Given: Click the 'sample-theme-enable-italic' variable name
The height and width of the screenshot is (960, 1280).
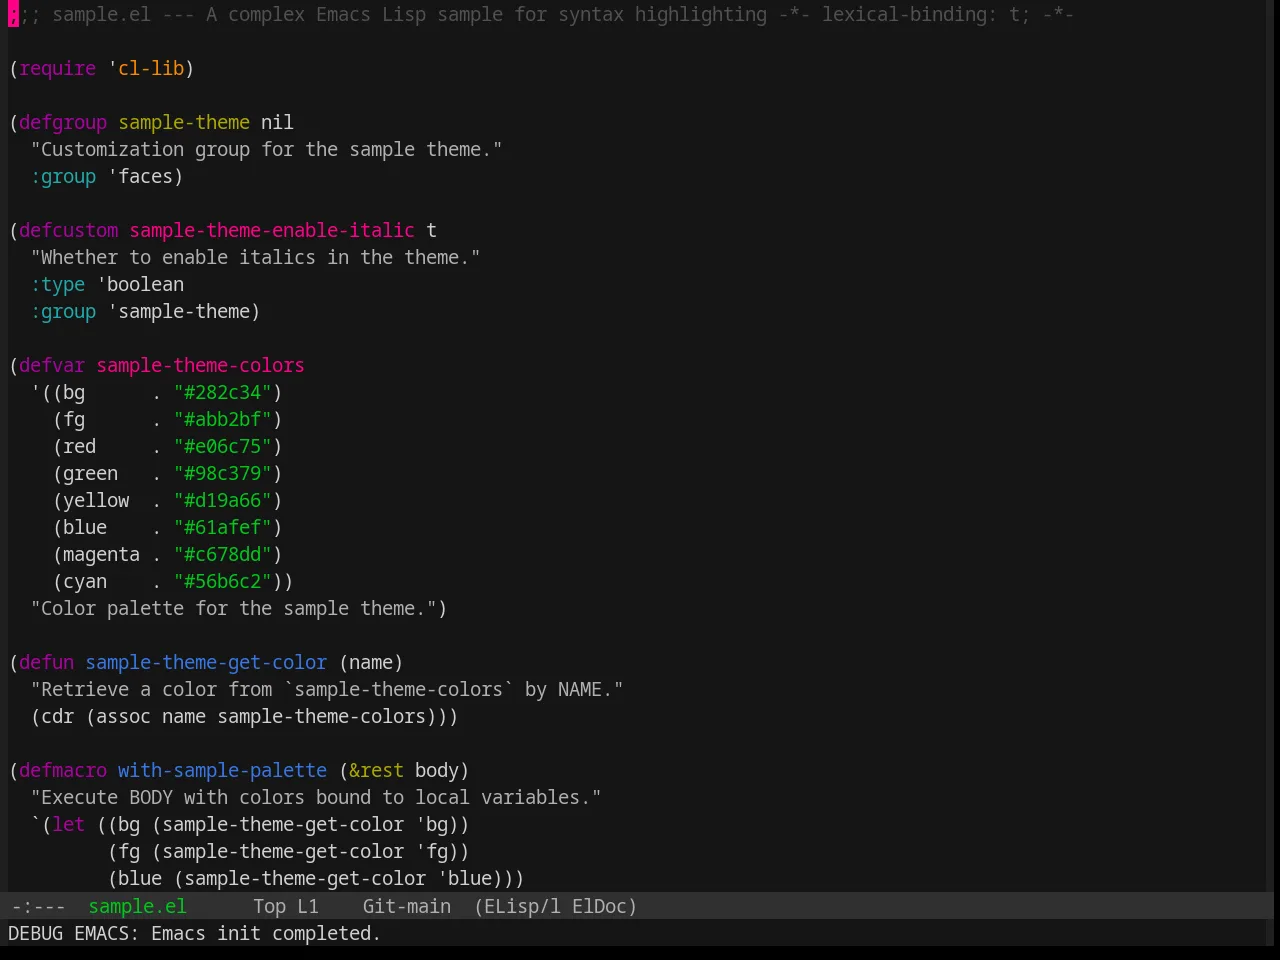Looking at the screenshot, I should 272,230.
